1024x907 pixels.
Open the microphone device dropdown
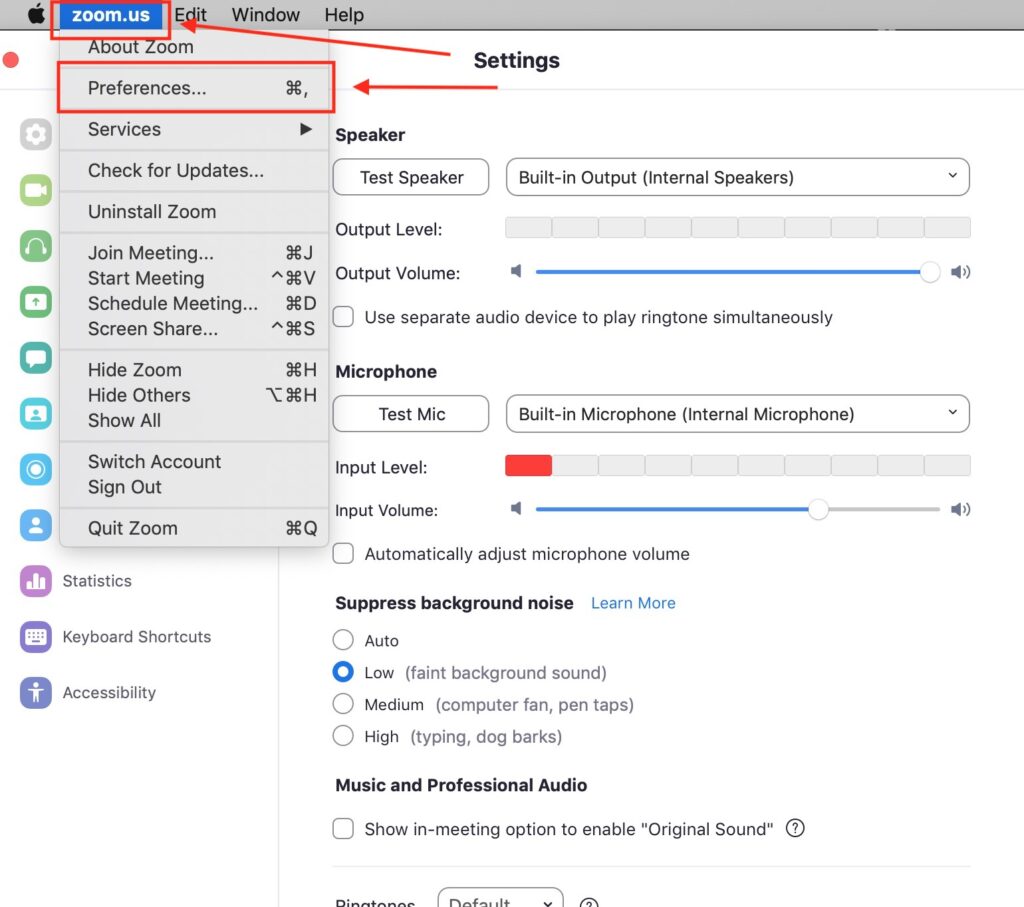pos(737,413)
